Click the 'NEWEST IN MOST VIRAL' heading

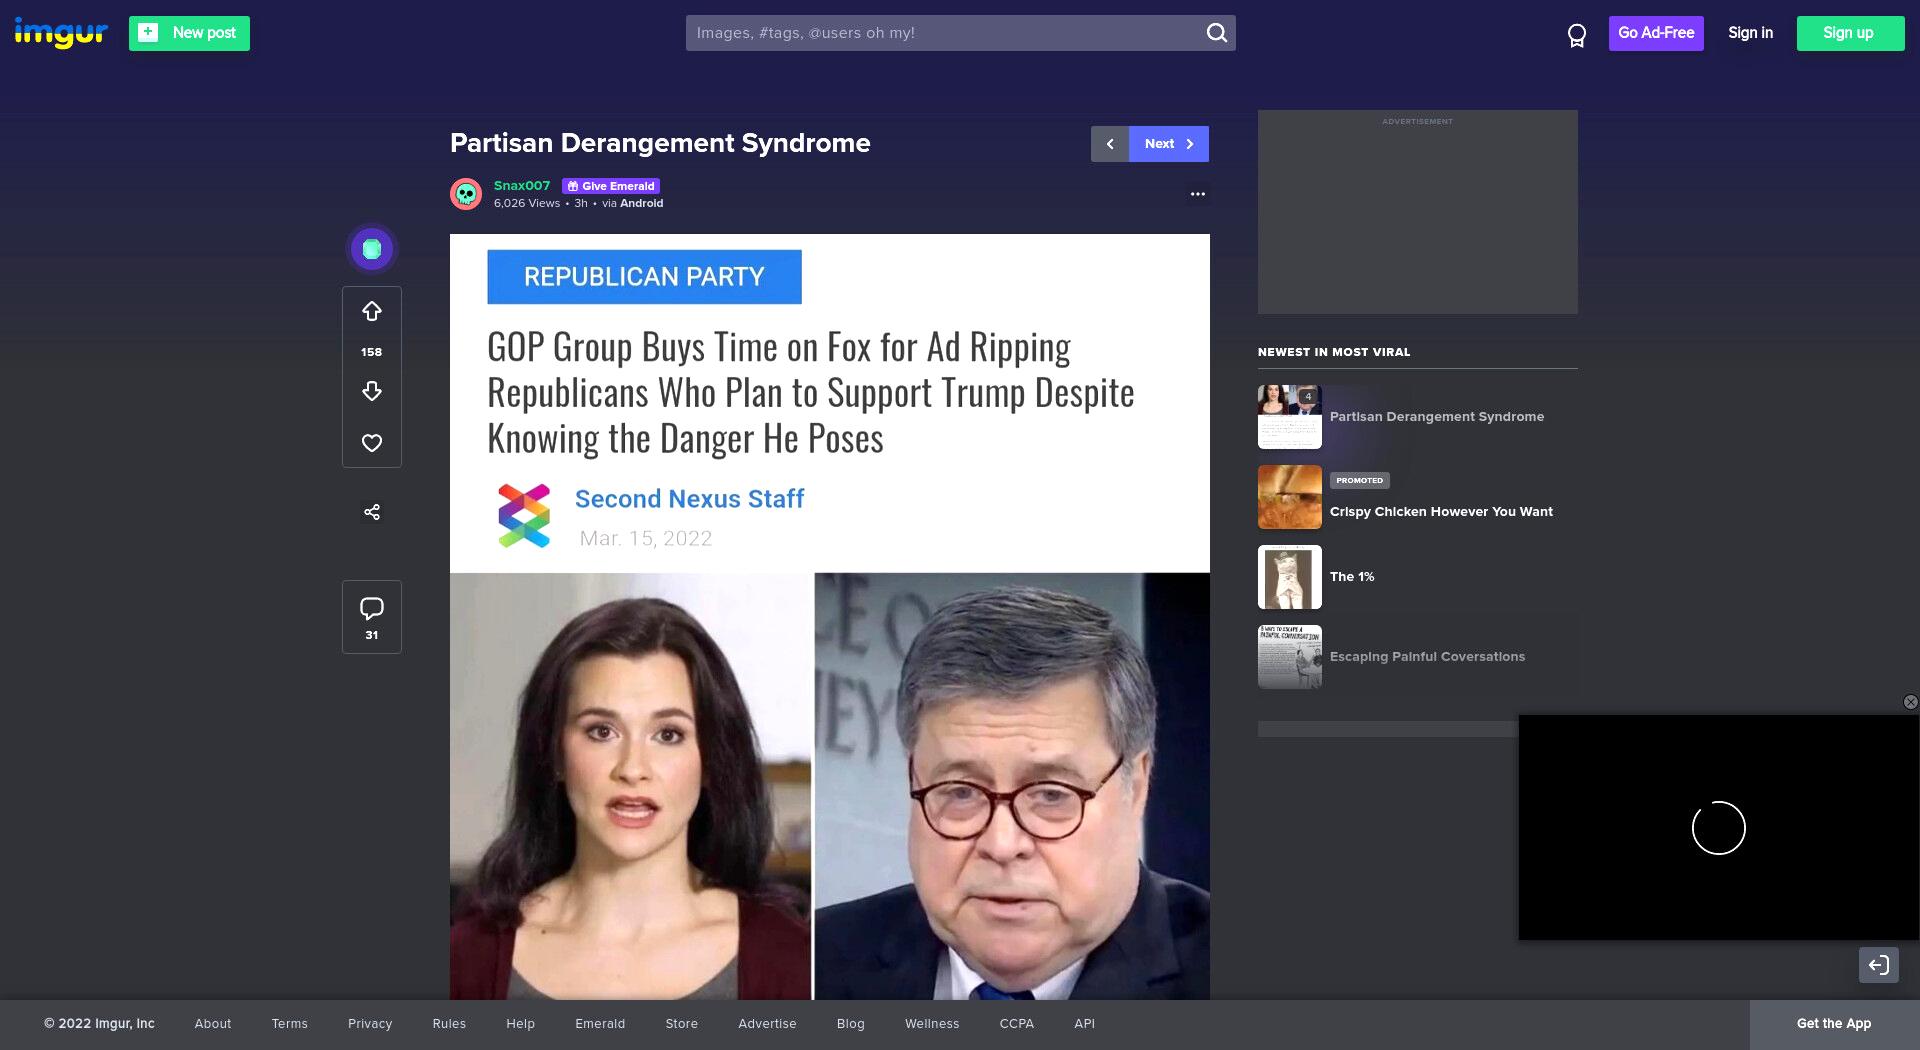click(1334, 352)
